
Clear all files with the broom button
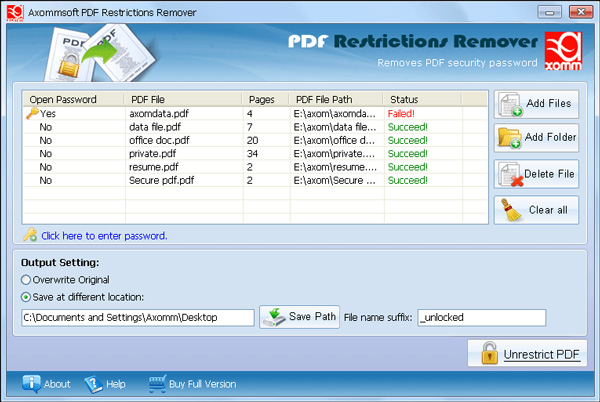tap(536, 210)
